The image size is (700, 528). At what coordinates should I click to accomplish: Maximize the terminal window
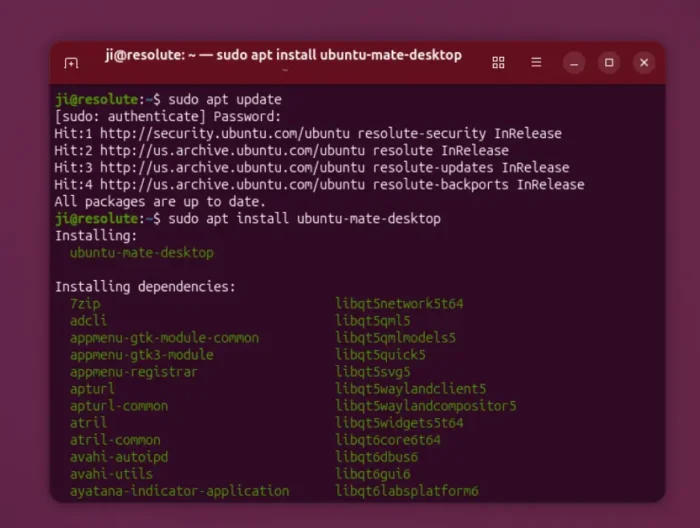(609, 62)
